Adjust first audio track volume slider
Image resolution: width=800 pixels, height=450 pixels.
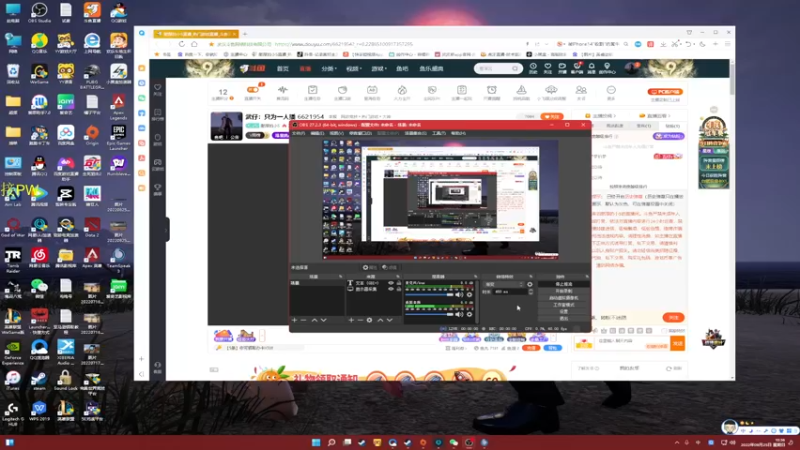click(x=430, y=295)
